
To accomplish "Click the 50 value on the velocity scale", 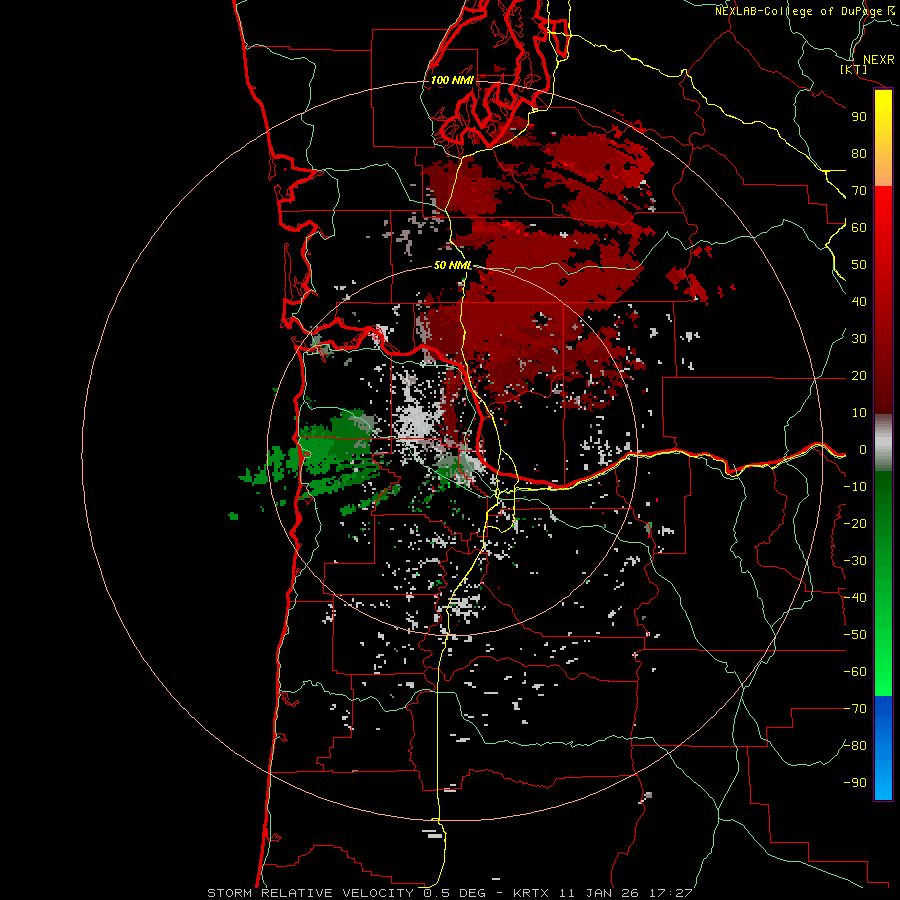I will coord(859,265).
